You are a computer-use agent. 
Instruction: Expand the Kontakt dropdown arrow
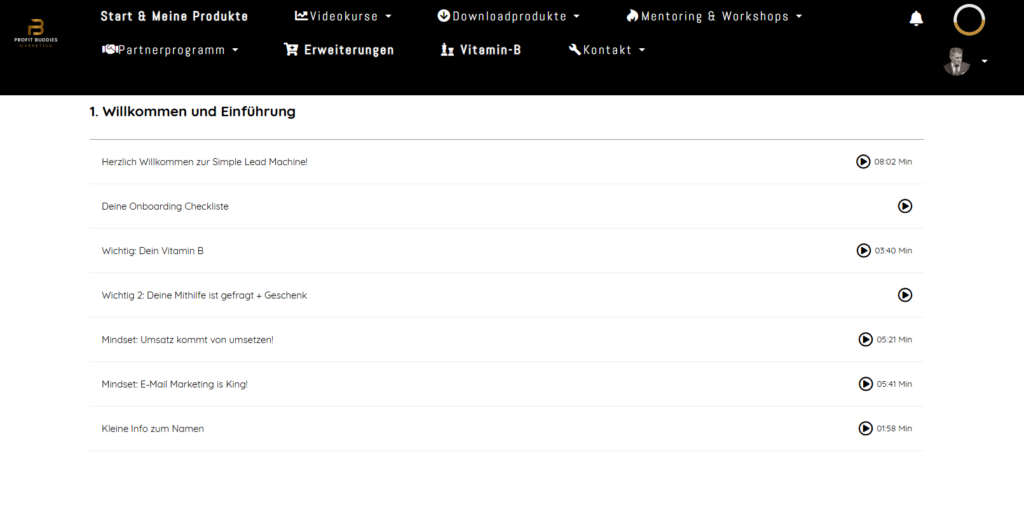(x=643, y=50)
